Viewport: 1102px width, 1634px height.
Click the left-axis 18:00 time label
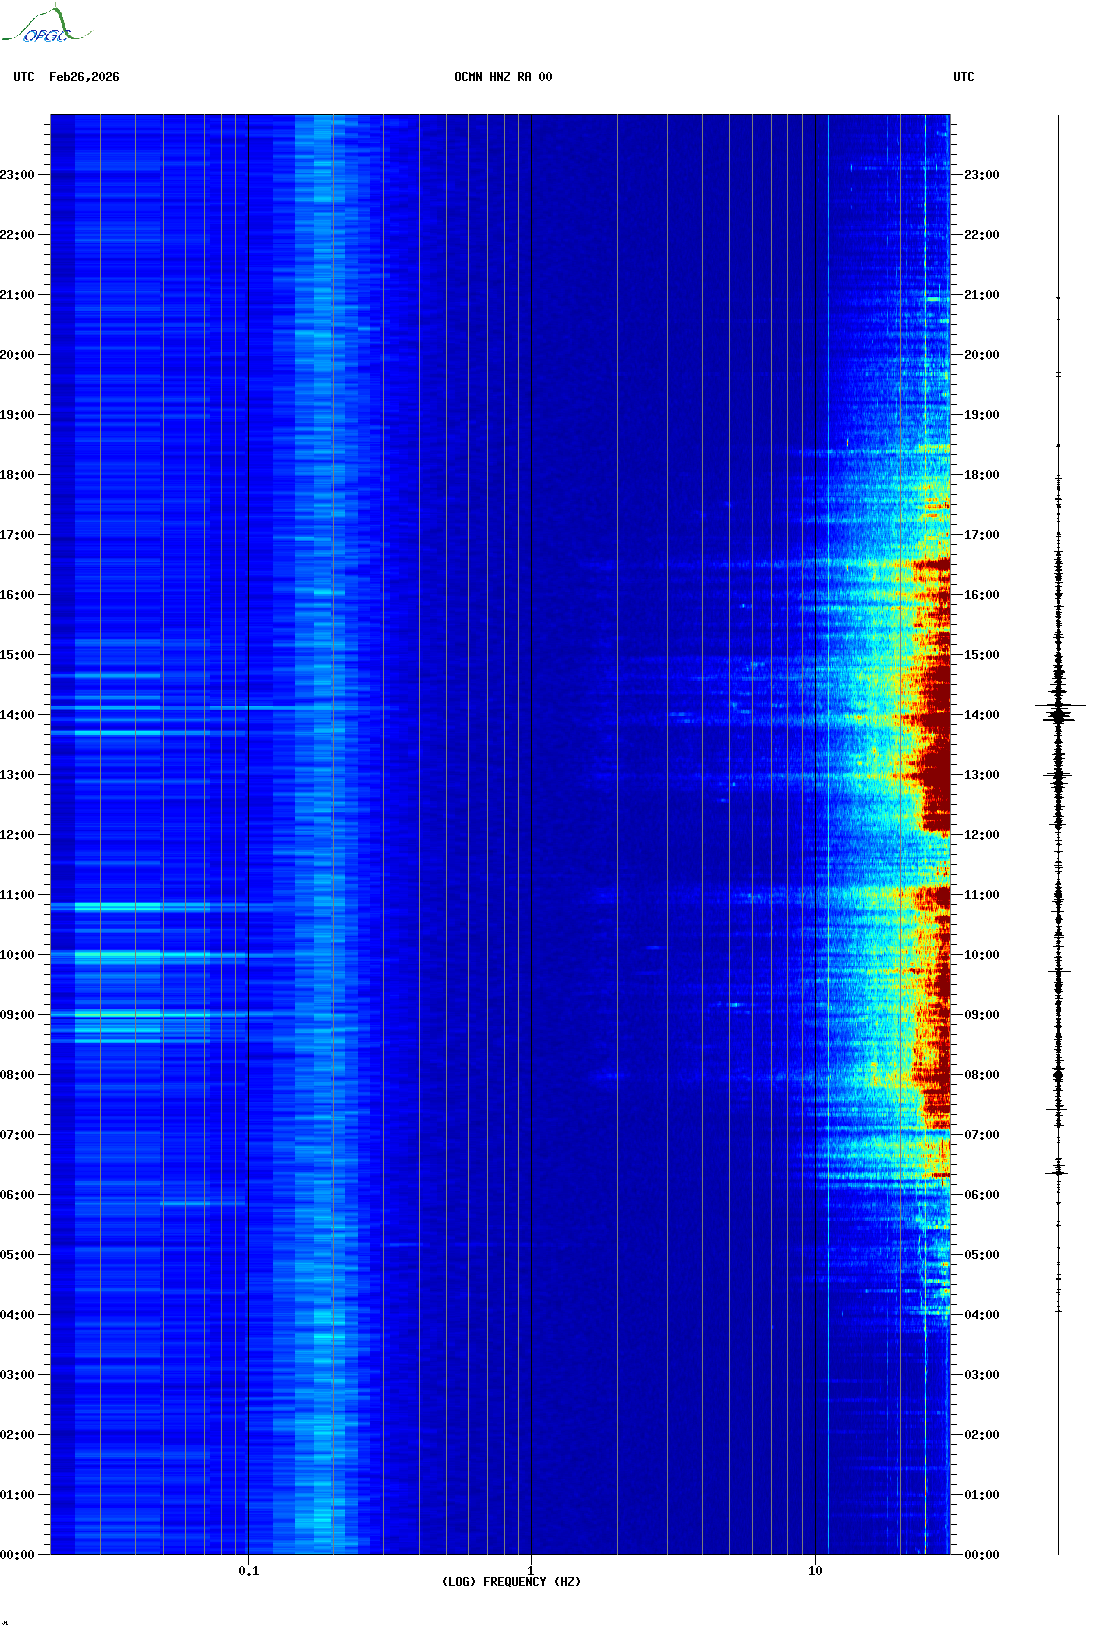coord(17,475)
